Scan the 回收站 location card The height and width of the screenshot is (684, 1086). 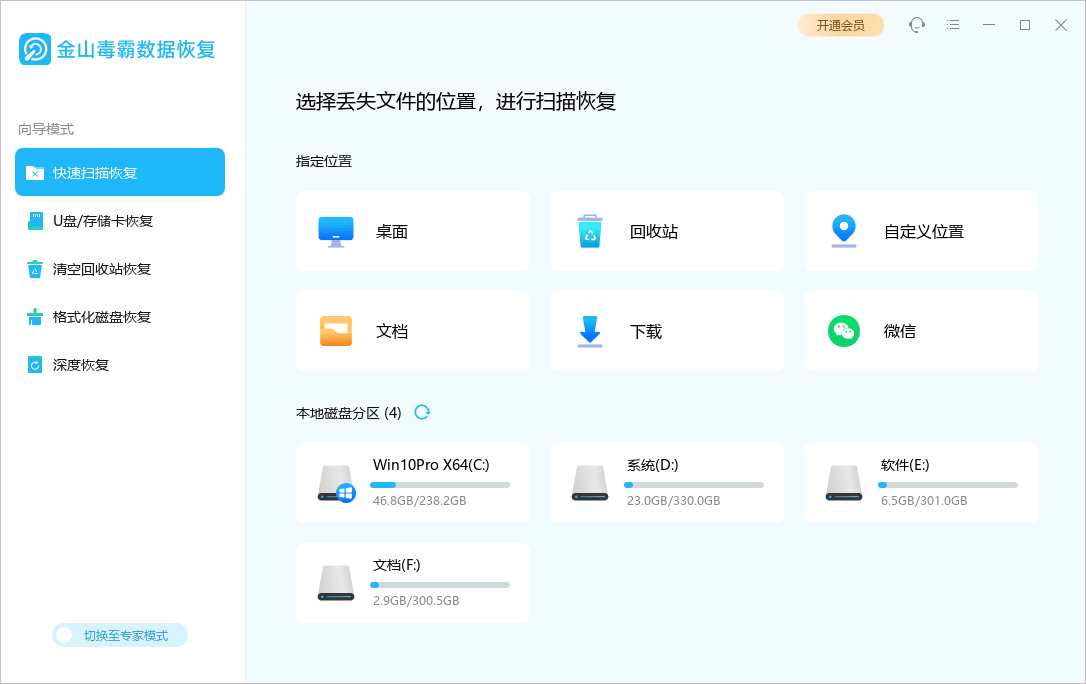tap(667, 231)
